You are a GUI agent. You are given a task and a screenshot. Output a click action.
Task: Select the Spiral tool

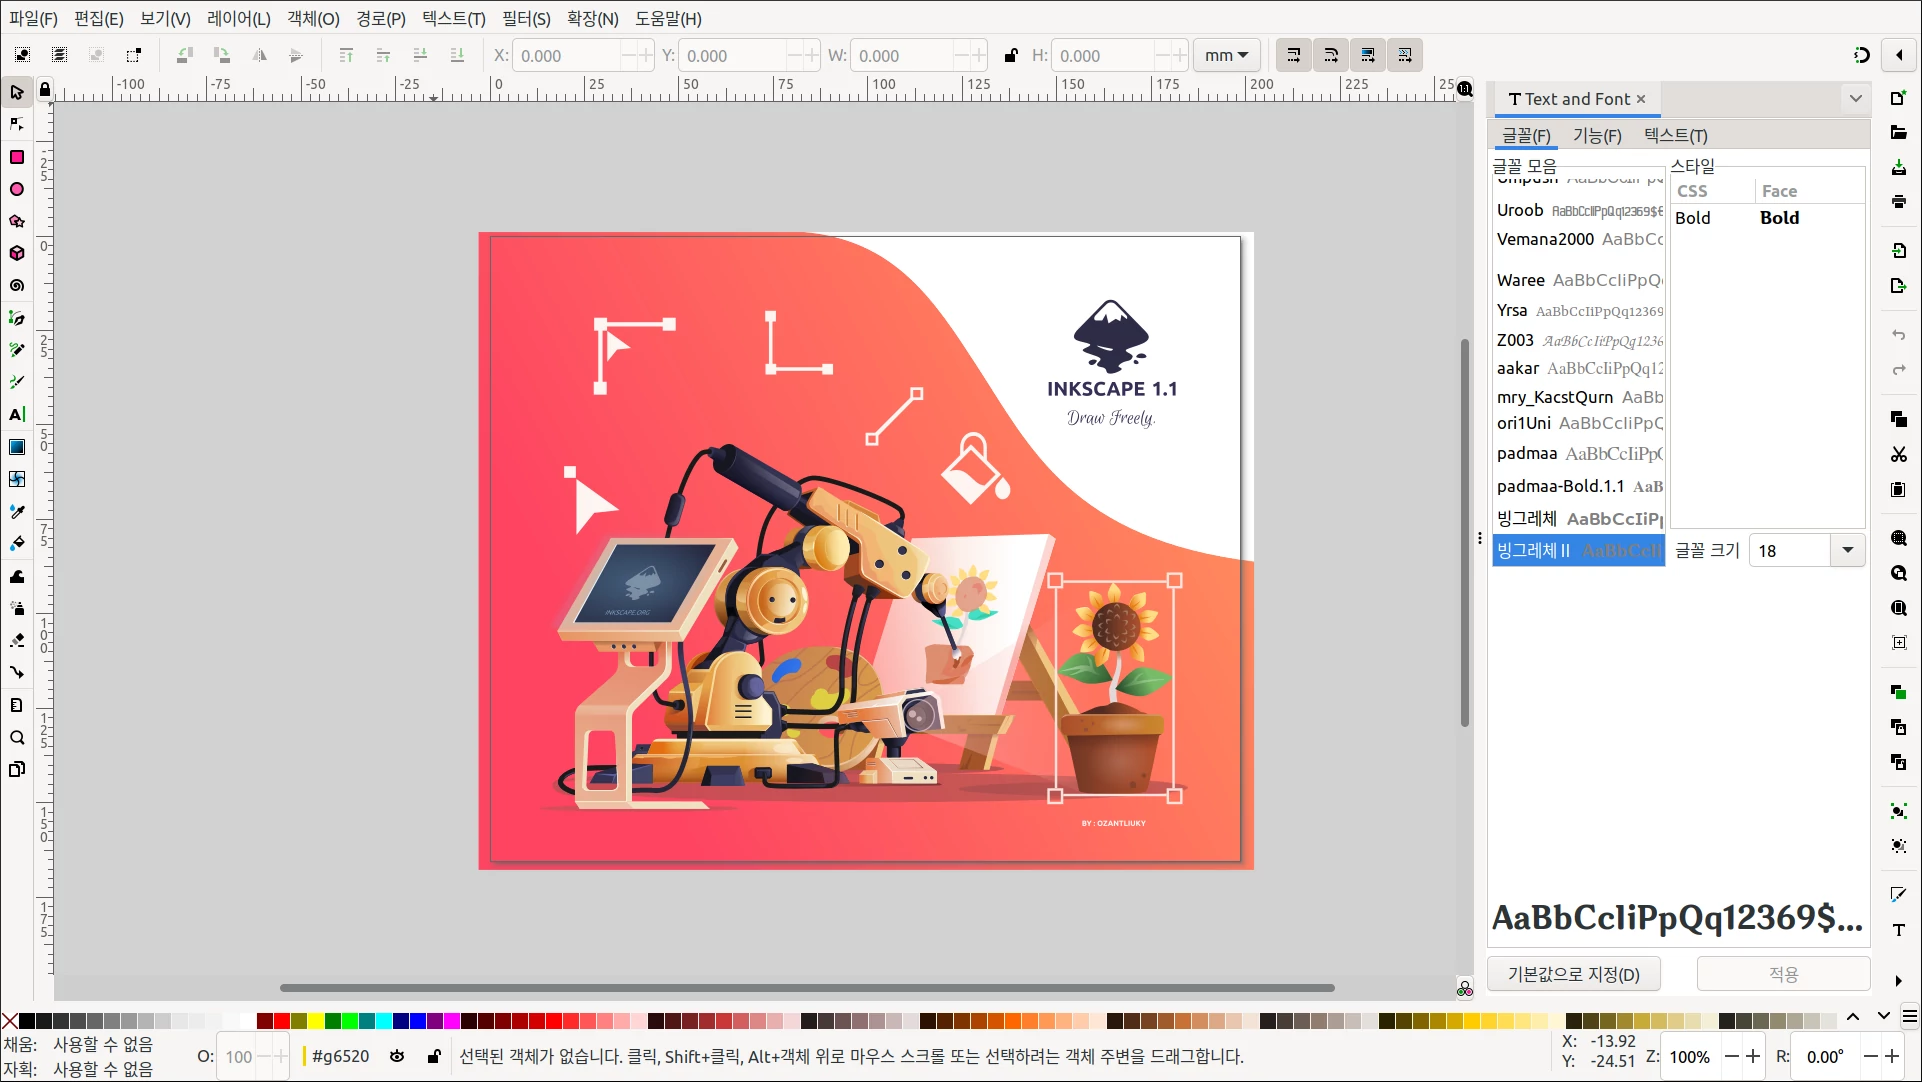pyautogui.click(x=17, y=286)
